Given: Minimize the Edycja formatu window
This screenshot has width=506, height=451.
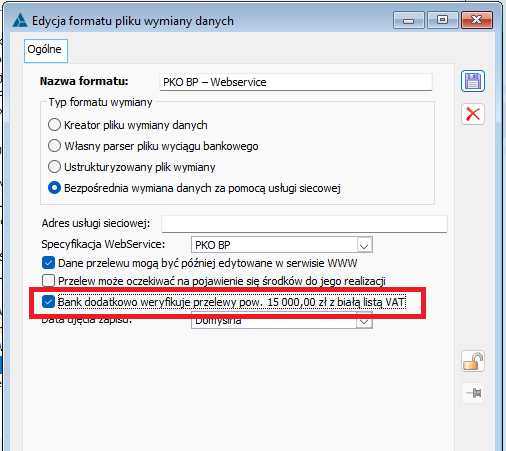Looking at the screenshot, I should click(409, 20).
